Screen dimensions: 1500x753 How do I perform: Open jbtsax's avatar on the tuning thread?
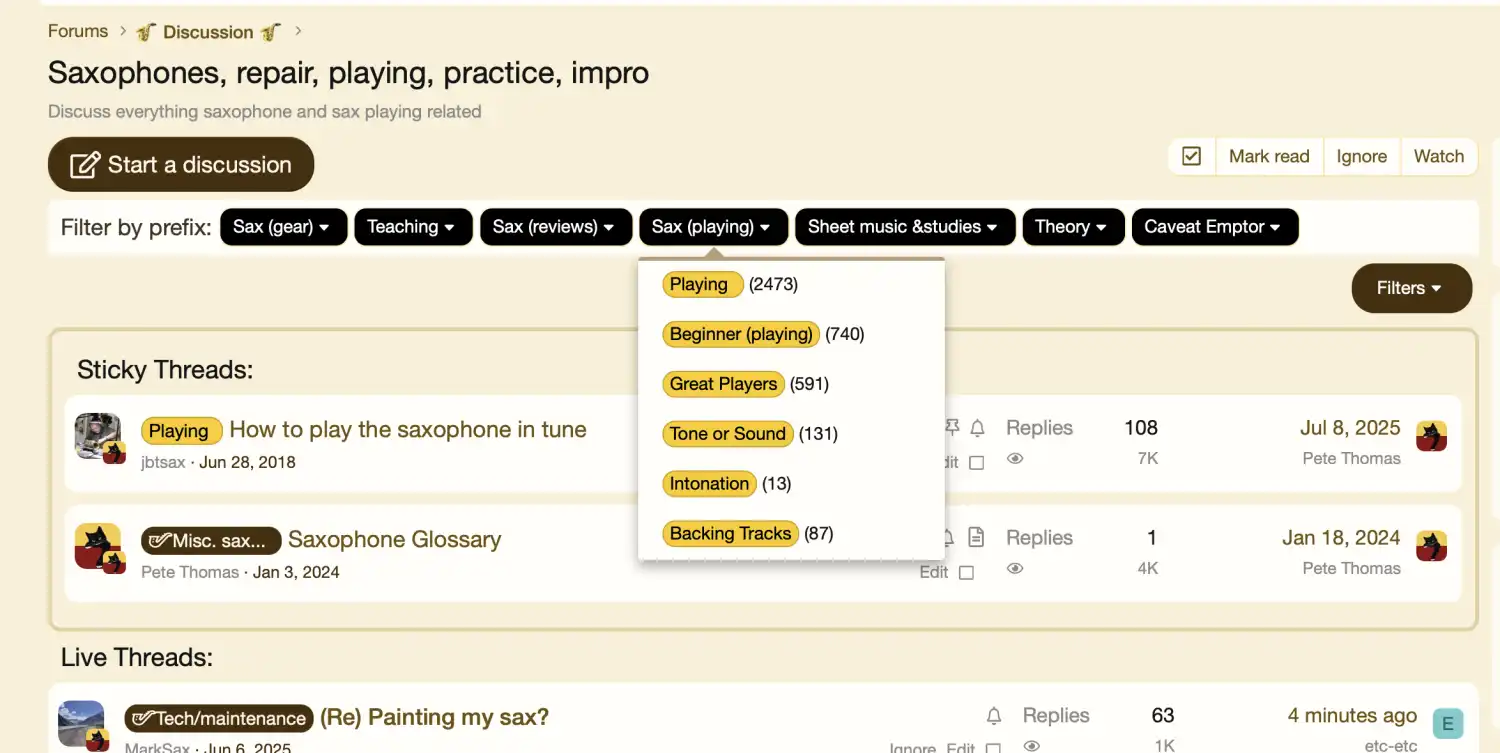[98, 437]
